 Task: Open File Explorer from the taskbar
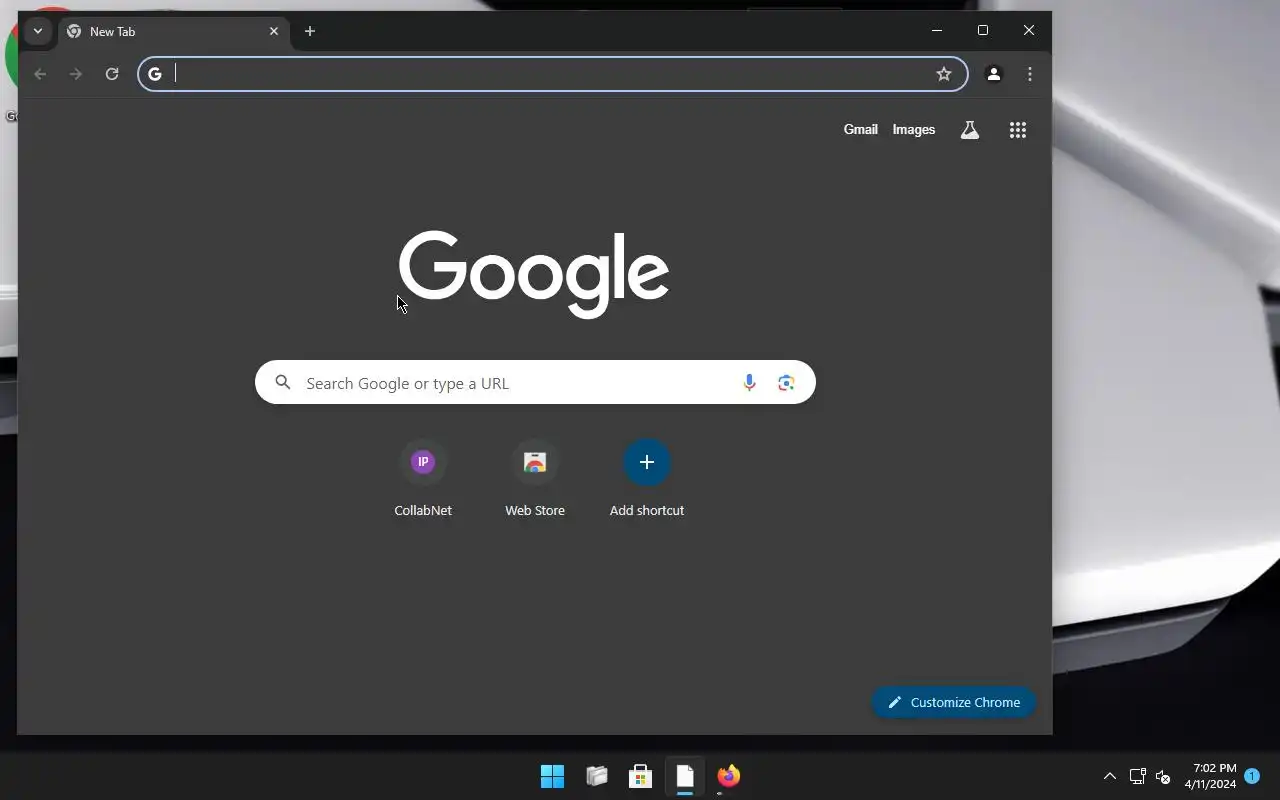[x=597, y=776]
